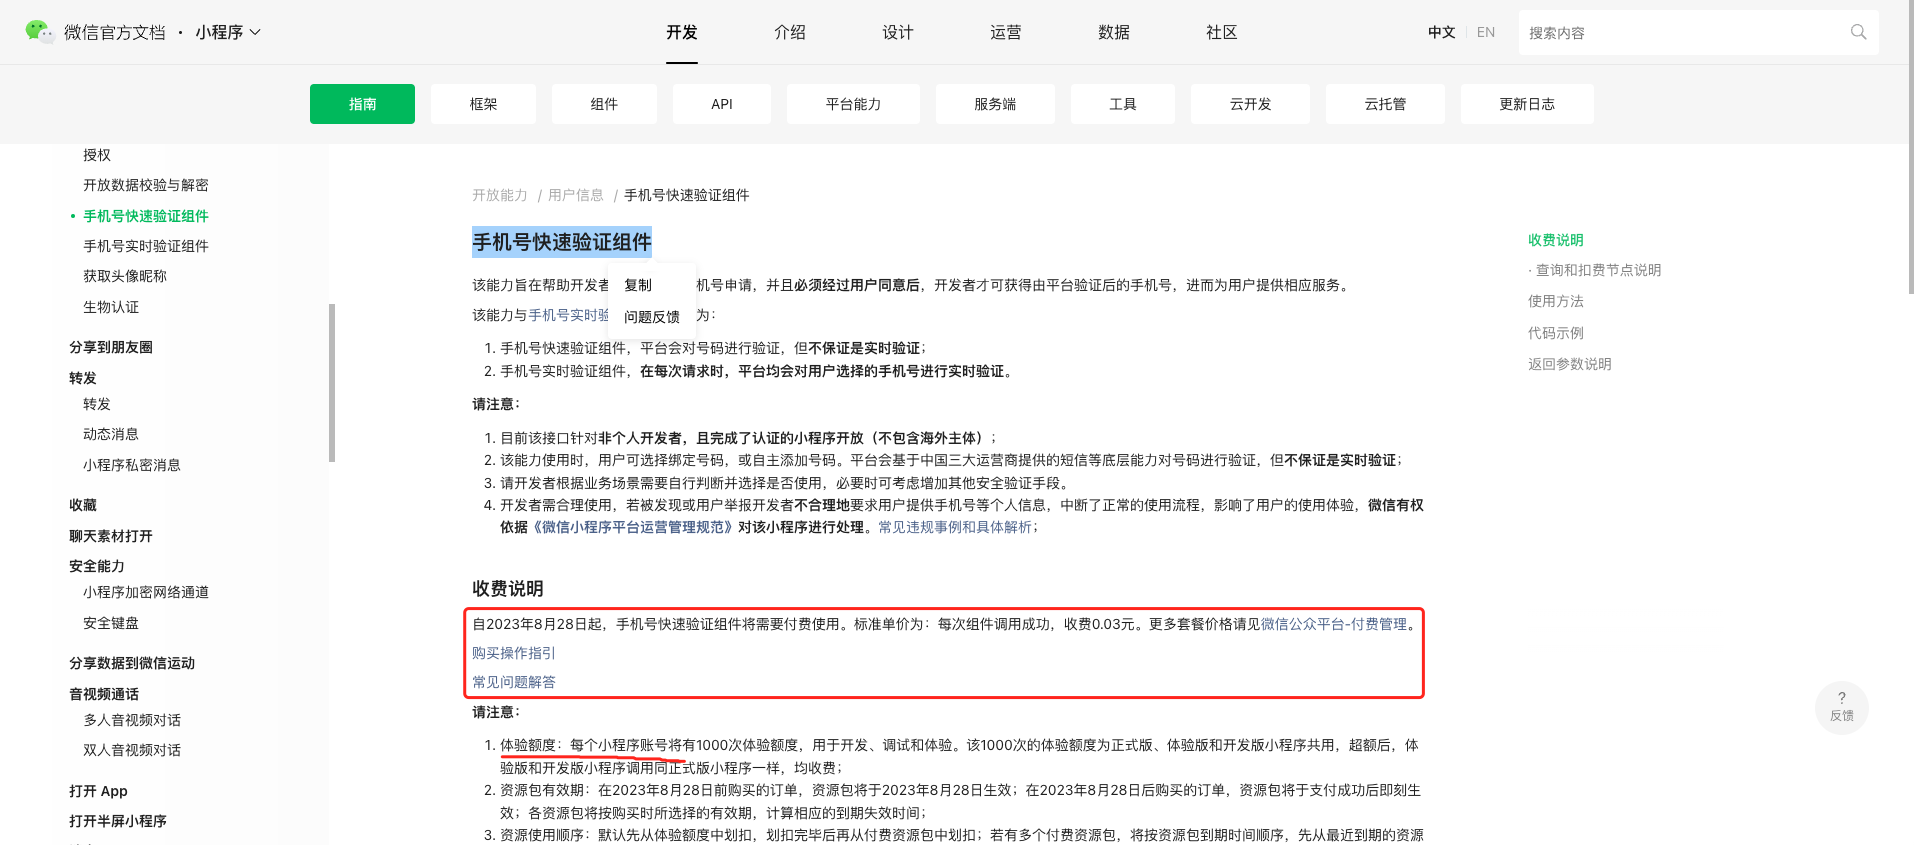The width and height of the screenshot is (1914, 845).
Task: Open 收藏 in the sidebar
Action: [83, 505]
